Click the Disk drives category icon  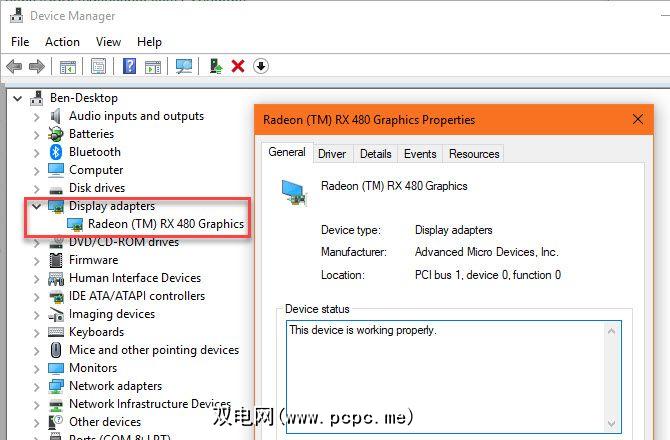(56, 189)
